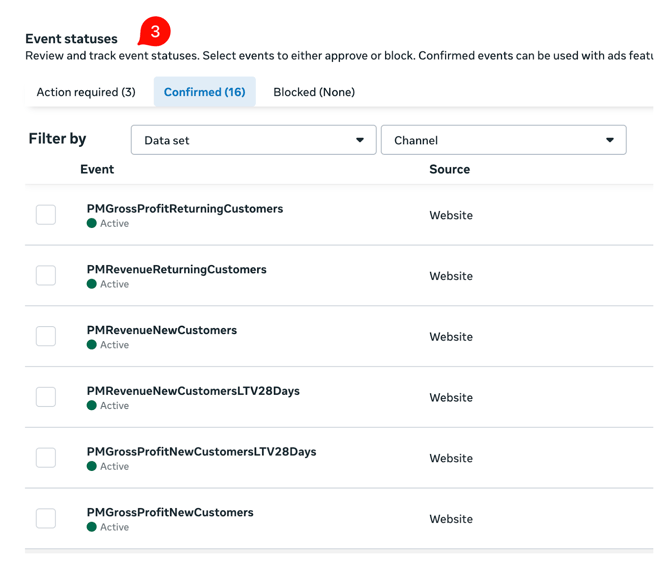Click green Active dot under PMGrossProfitNewCustomersLTV28Days
This screenshot has width=670, height=570.
(92, 467)
